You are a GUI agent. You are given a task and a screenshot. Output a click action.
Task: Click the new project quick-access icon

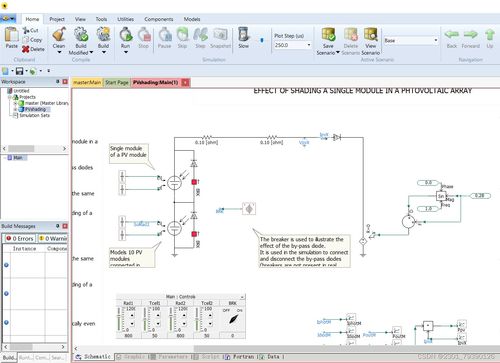5,71
